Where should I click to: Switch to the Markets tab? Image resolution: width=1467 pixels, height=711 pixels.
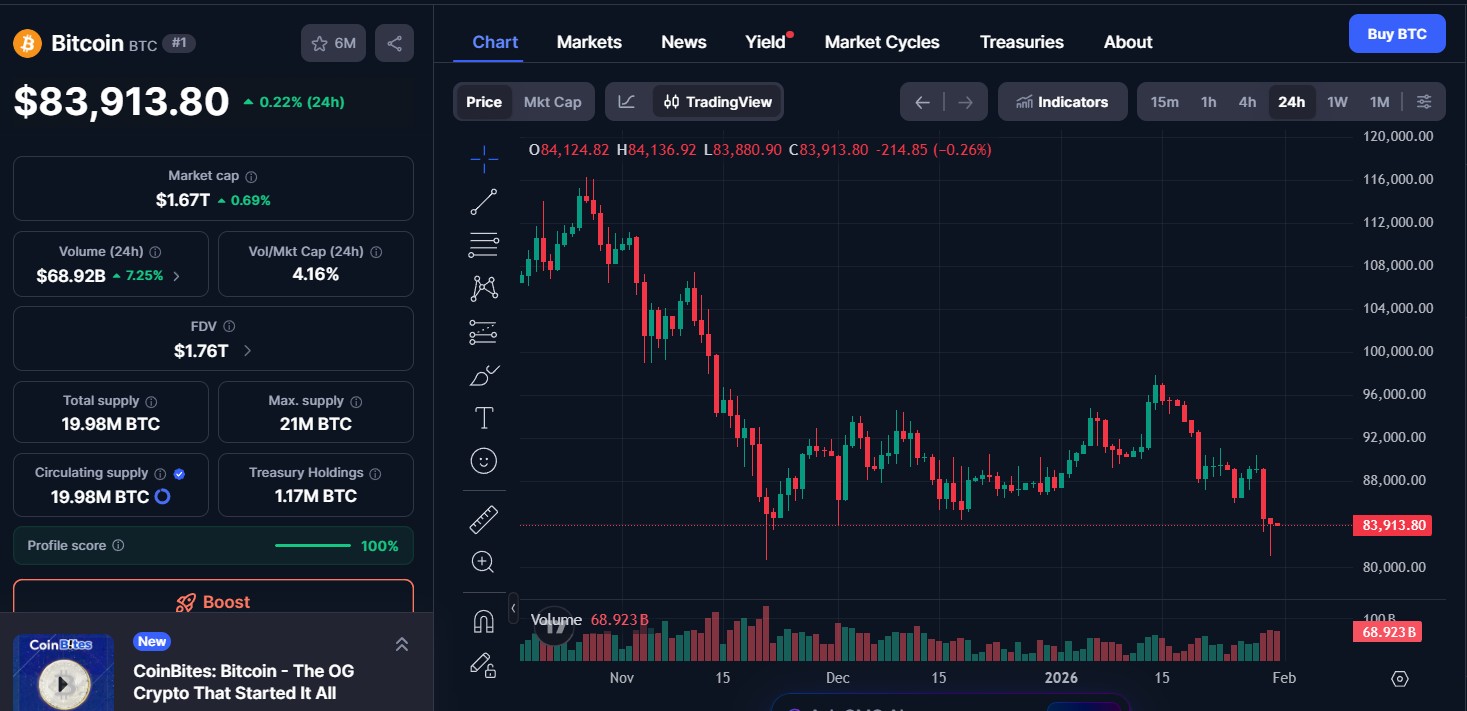click(x=589, y=41)
